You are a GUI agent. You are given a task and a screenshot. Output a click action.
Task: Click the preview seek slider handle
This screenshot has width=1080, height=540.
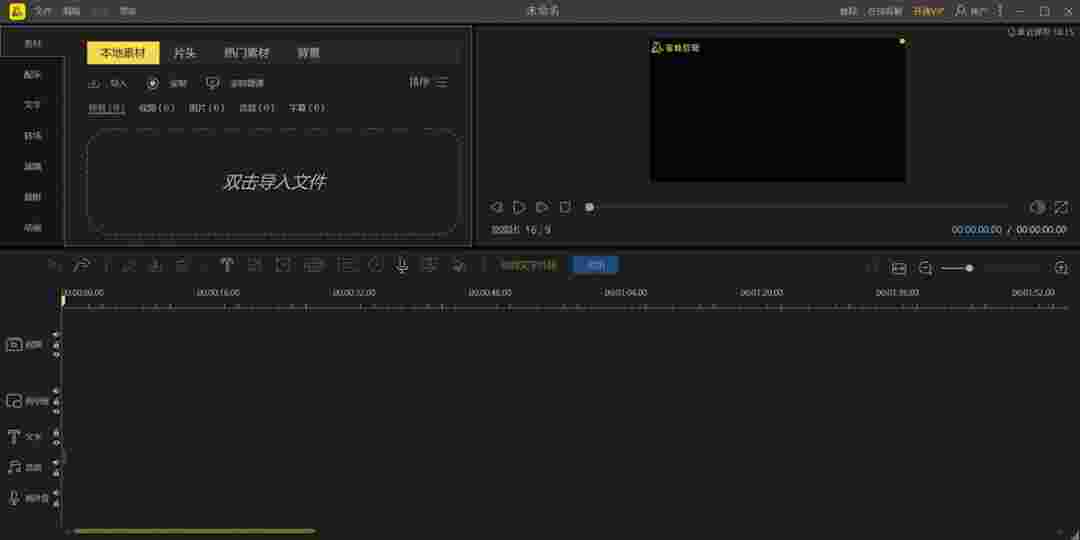click(x=589, y=207)
